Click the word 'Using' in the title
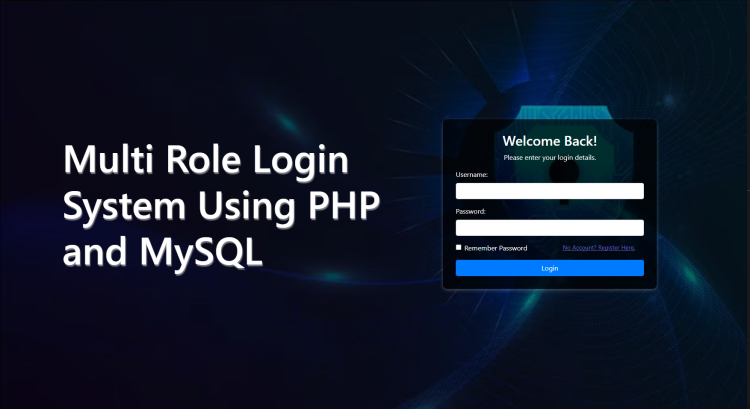Image resolution: width=750 pixels, height=409 pixels. pos(239,206)
